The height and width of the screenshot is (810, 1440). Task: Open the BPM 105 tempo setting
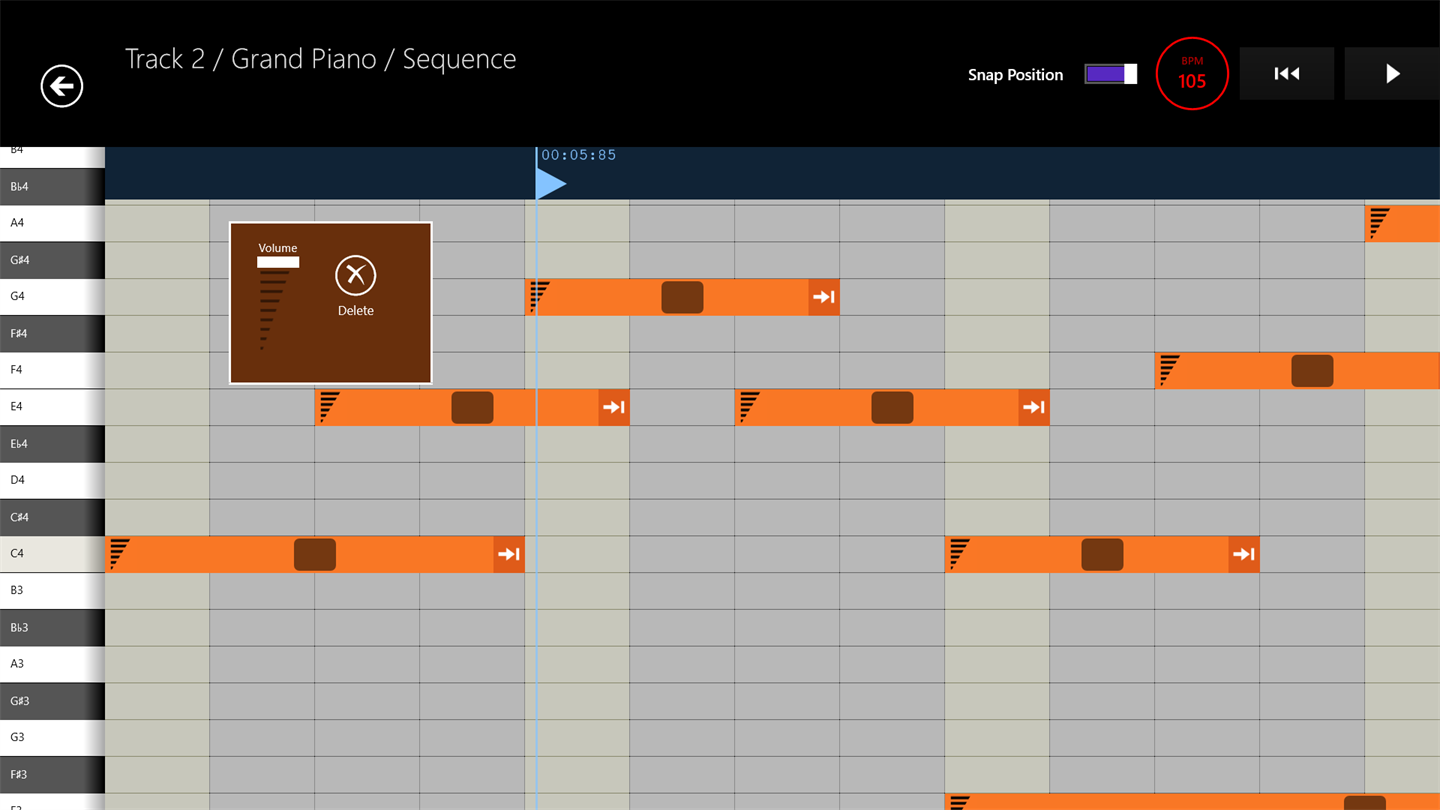(x=1191, y=74)
